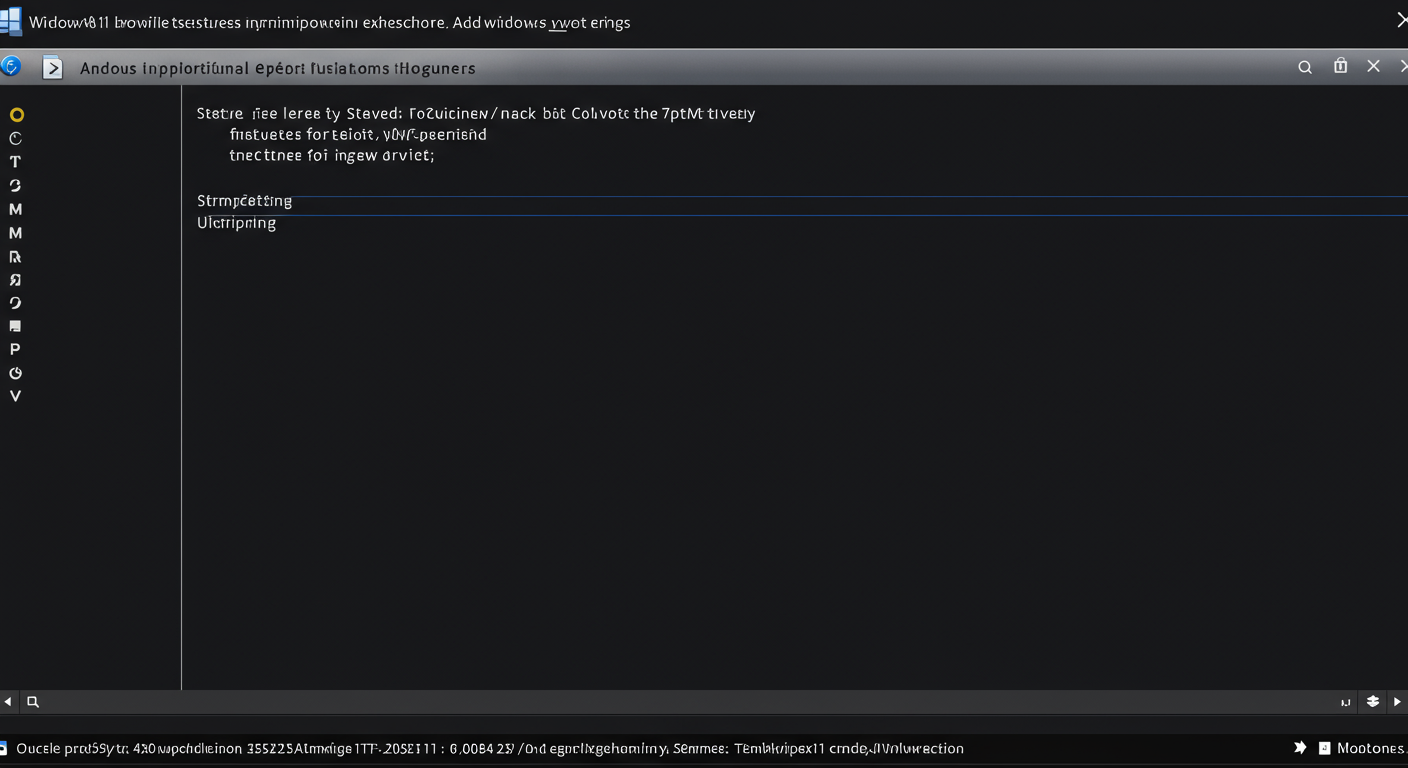Click the left arrow on the bottom scrollbar
1408x768 pixels.
(x=8, y=702)
